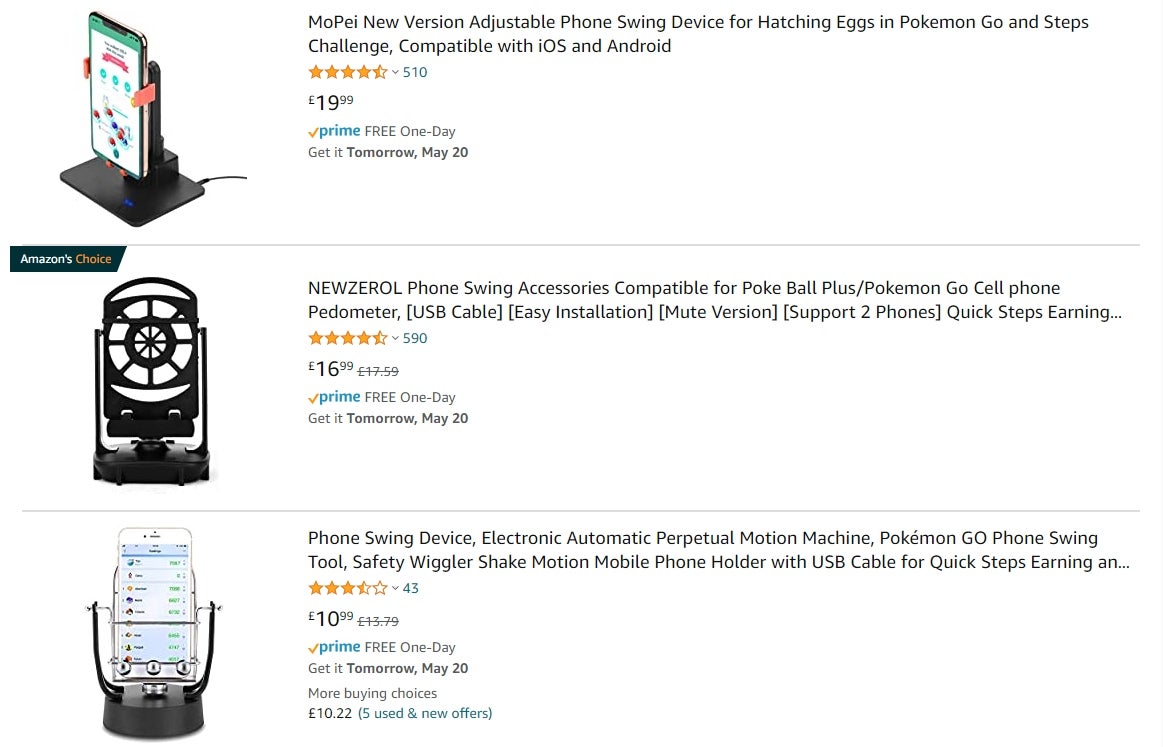1163x747 pixels.
Task: Click the Prime badge on the MoPei listing
Action: tap(335, 131)
